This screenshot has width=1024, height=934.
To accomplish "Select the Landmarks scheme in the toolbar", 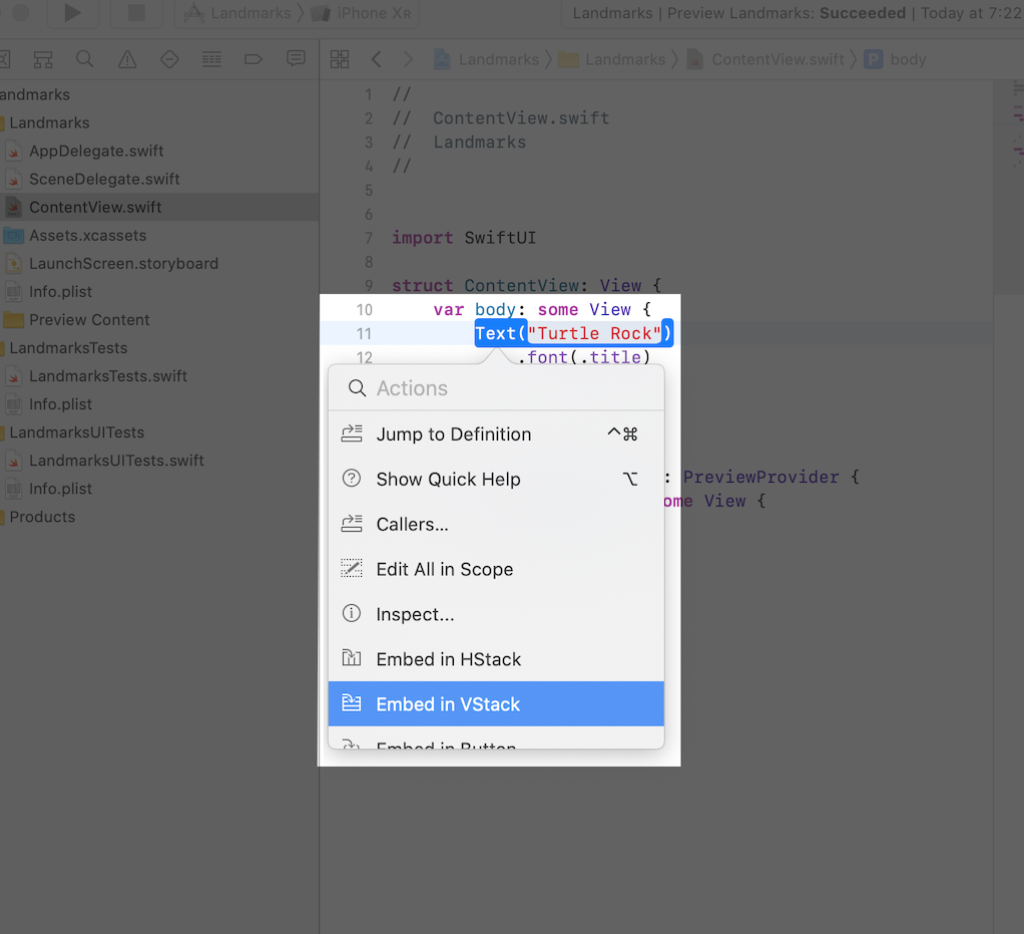I will (x=238, y=13).
